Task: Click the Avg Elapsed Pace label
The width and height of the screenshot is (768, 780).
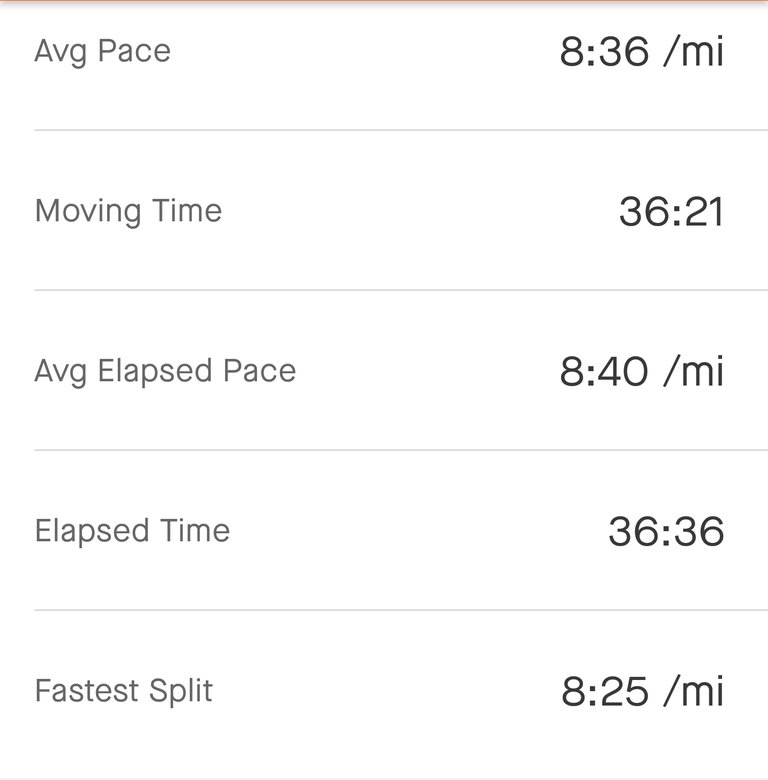Action: tap(165, 371)
